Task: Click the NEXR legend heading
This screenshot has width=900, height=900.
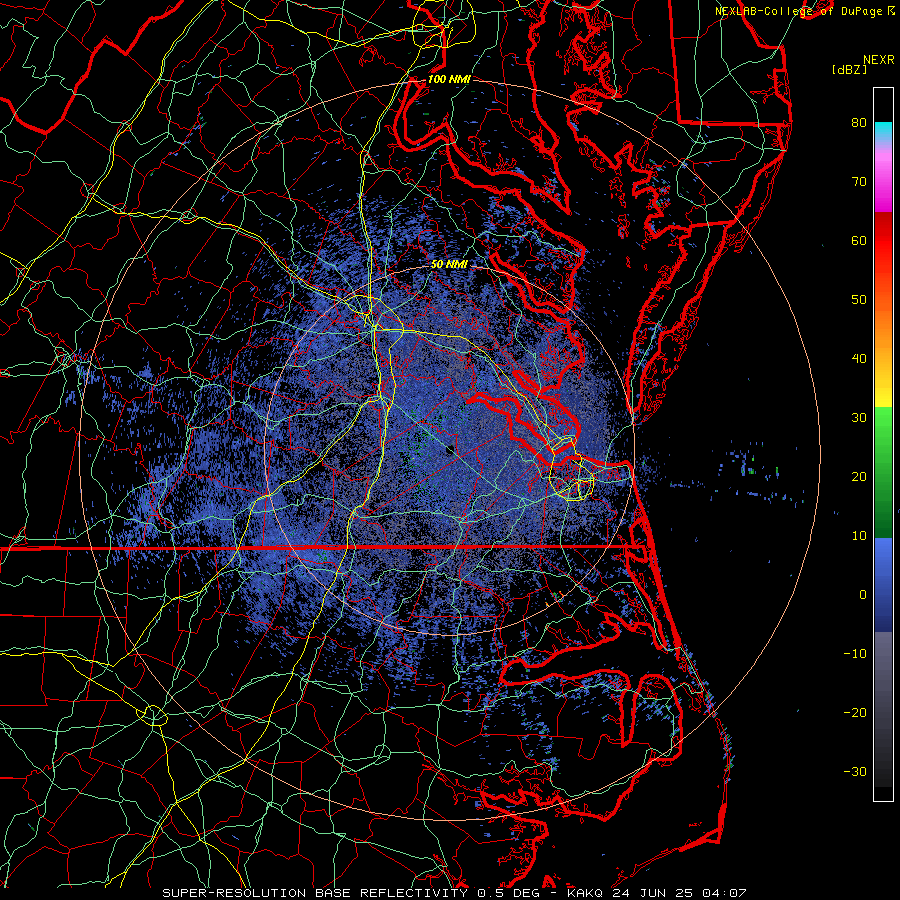Action: tap(879, 59)
